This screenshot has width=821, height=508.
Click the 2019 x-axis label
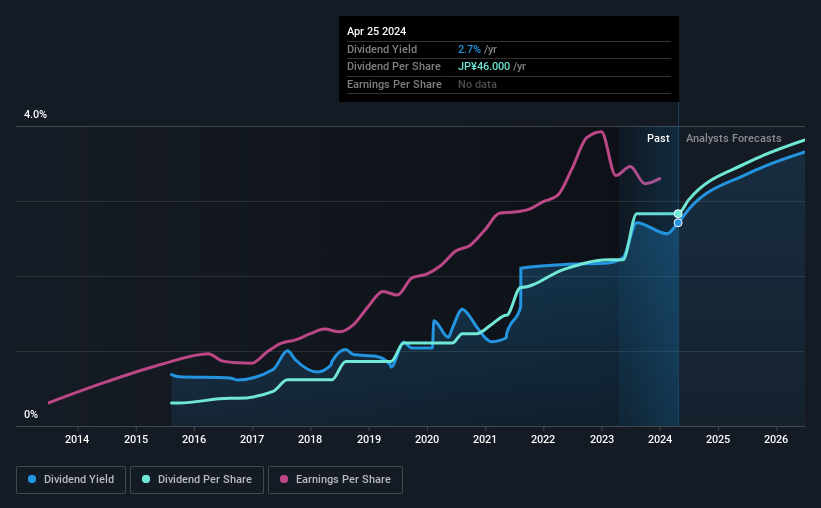[369, 439]
